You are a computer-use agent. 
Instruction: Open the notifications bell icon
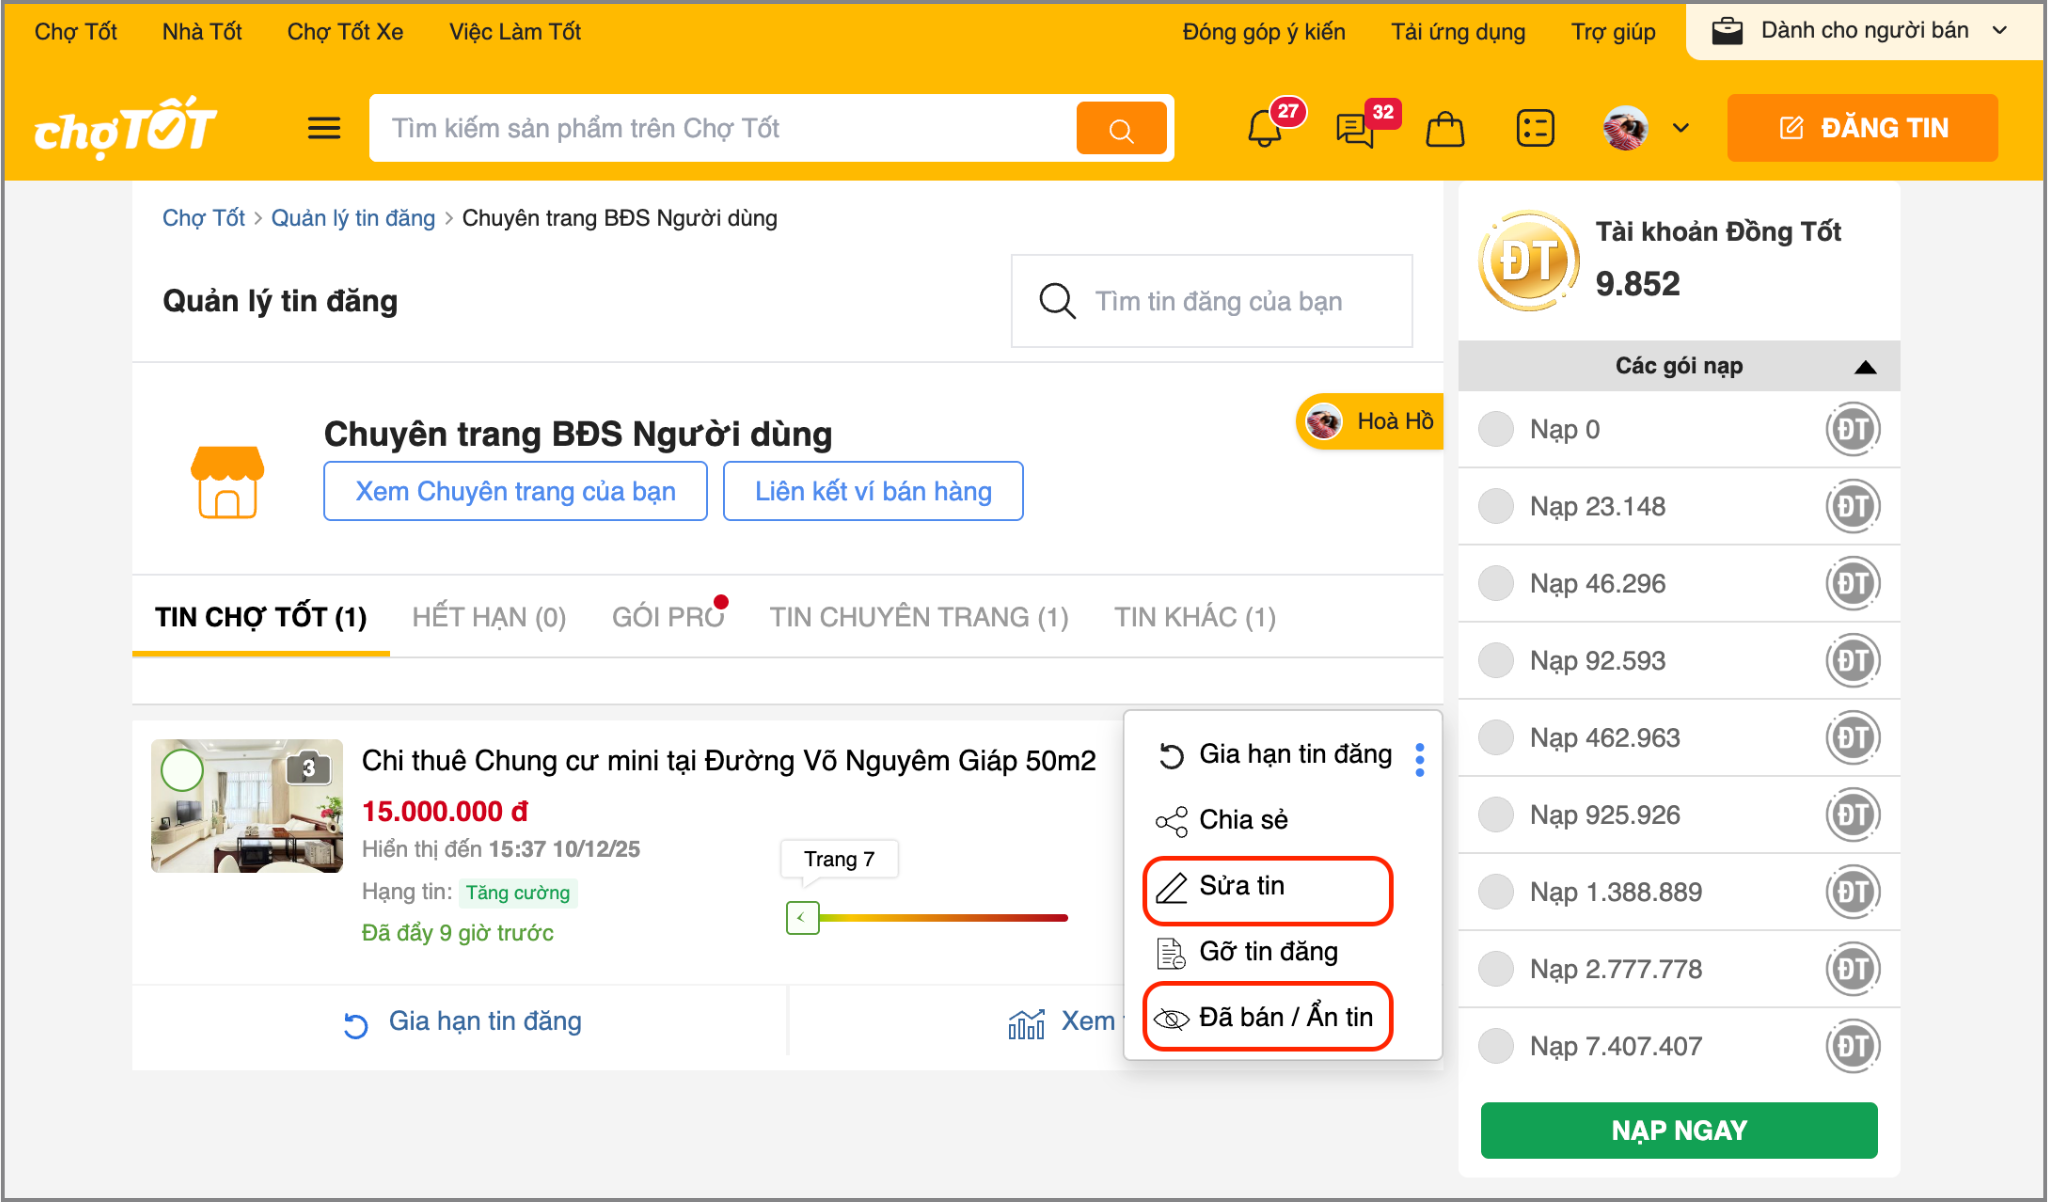pyautogui.click(x=1265, y=129)
